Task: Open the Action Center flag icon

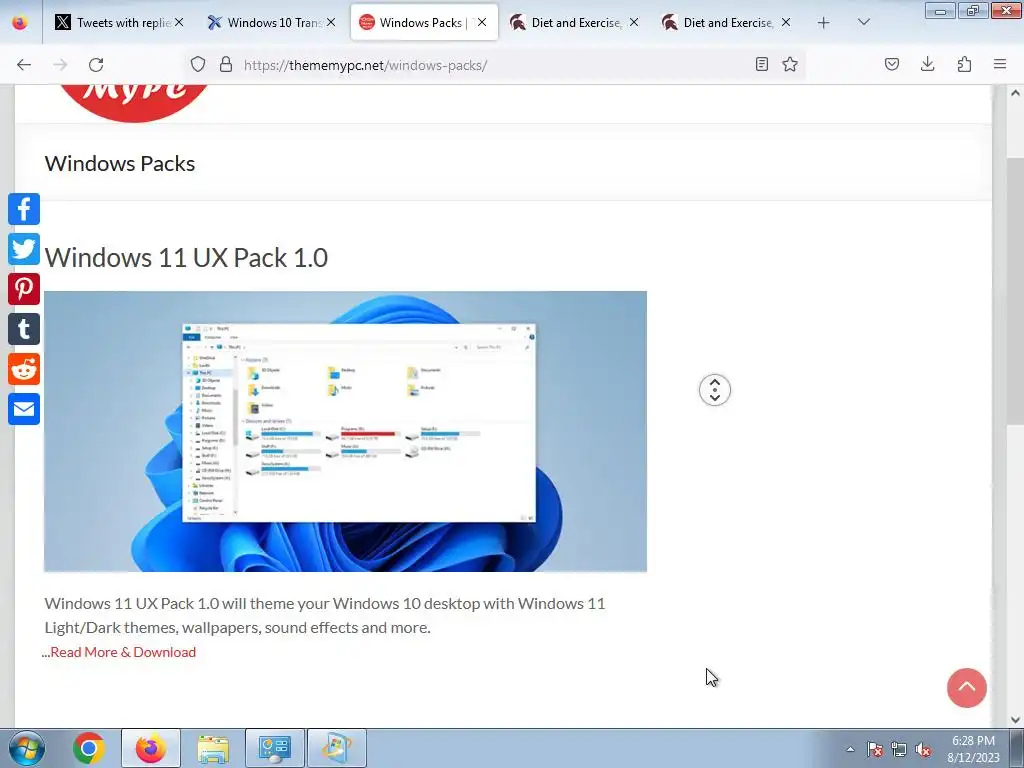Action: tap(875, 749)
